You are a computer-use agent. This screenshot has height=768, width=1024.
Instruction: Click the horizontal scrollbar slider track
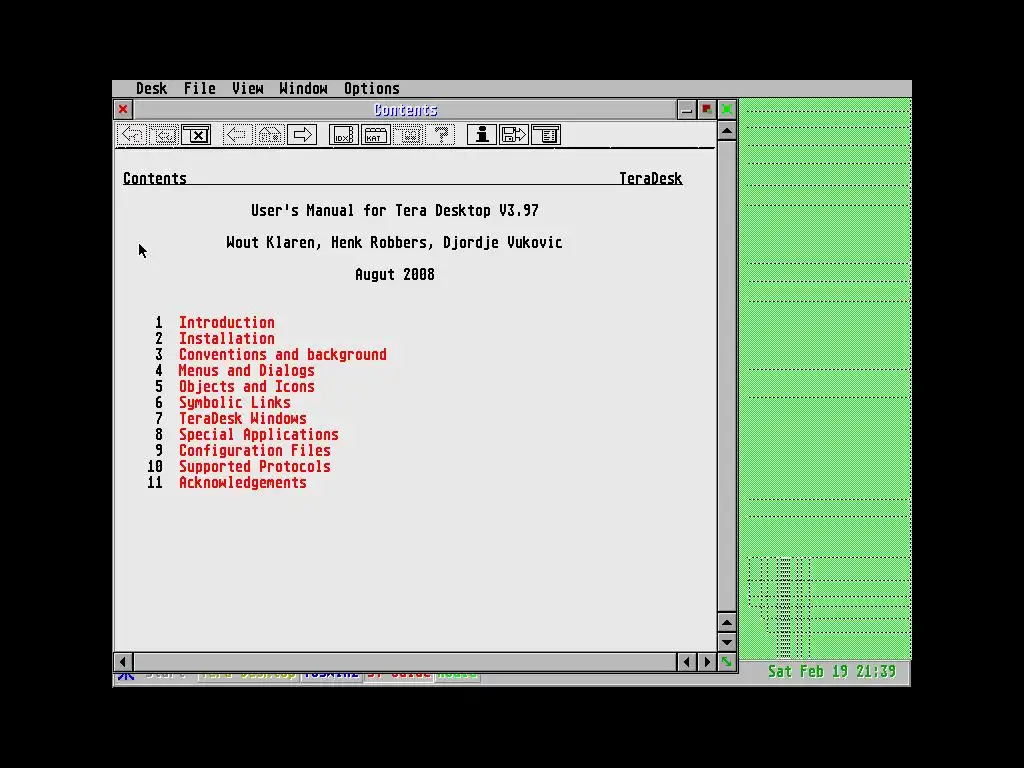click(x=405, y=662)
